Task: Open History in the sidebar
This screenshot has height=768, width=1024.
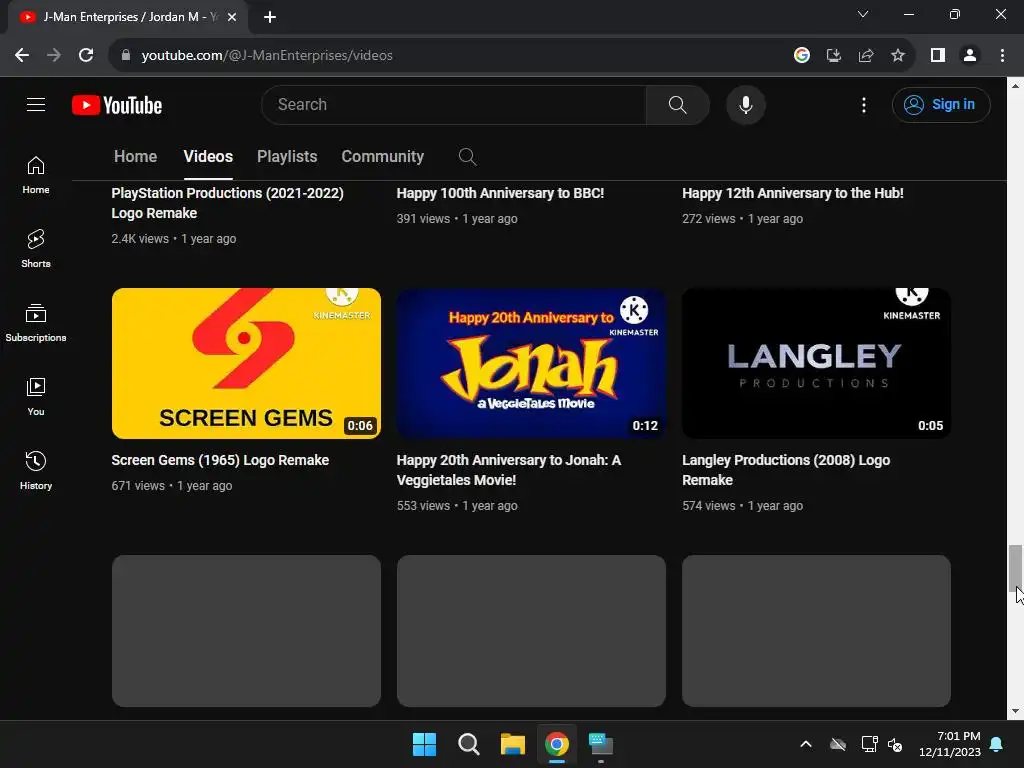Action: click(x=36, y=470)
